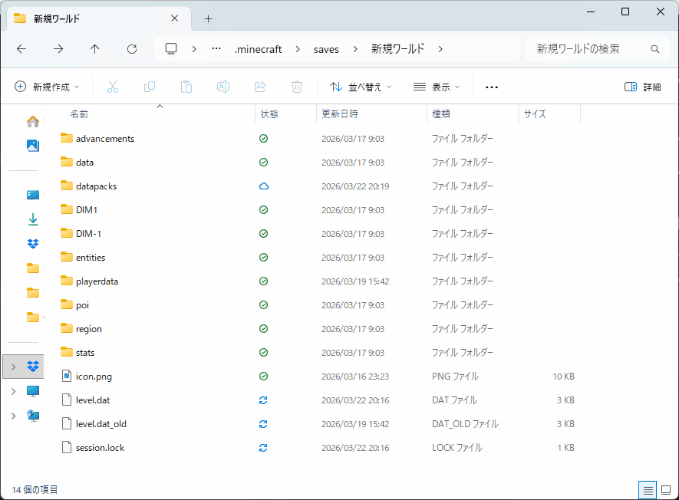Select the data folder
This screenshot has height=500, width=679.
tap(84, 162)
